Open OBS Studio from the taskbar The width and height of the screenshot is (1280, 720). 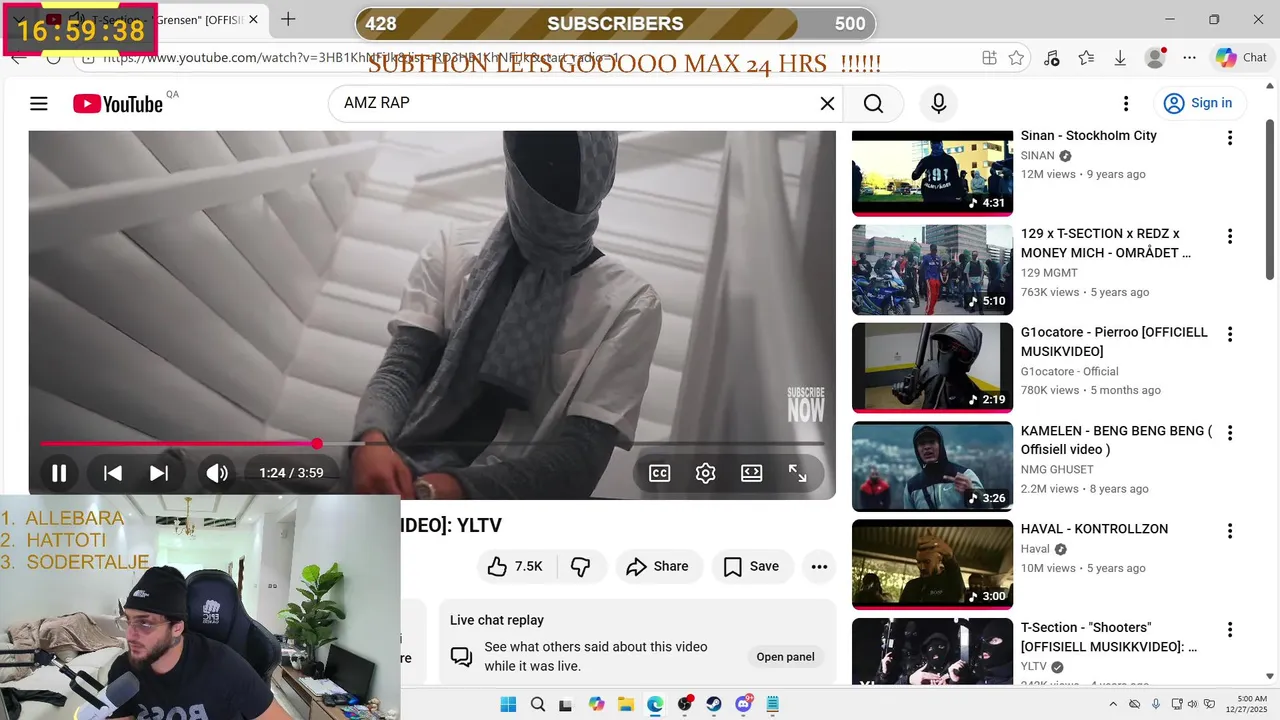point(685,704)
